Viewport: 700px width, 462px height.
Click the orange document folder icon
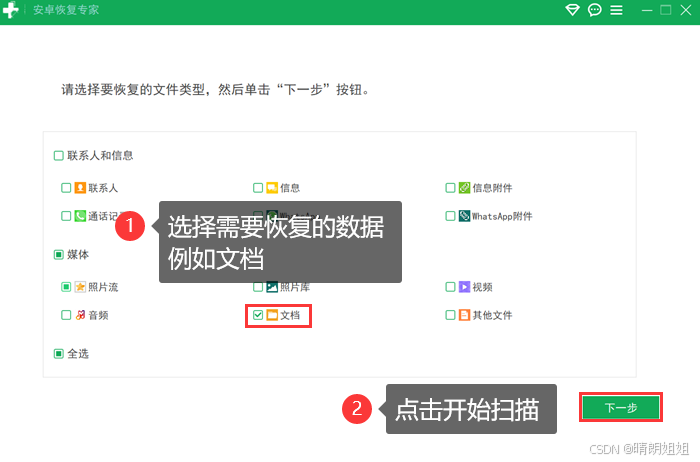click(x=272, y=315)
